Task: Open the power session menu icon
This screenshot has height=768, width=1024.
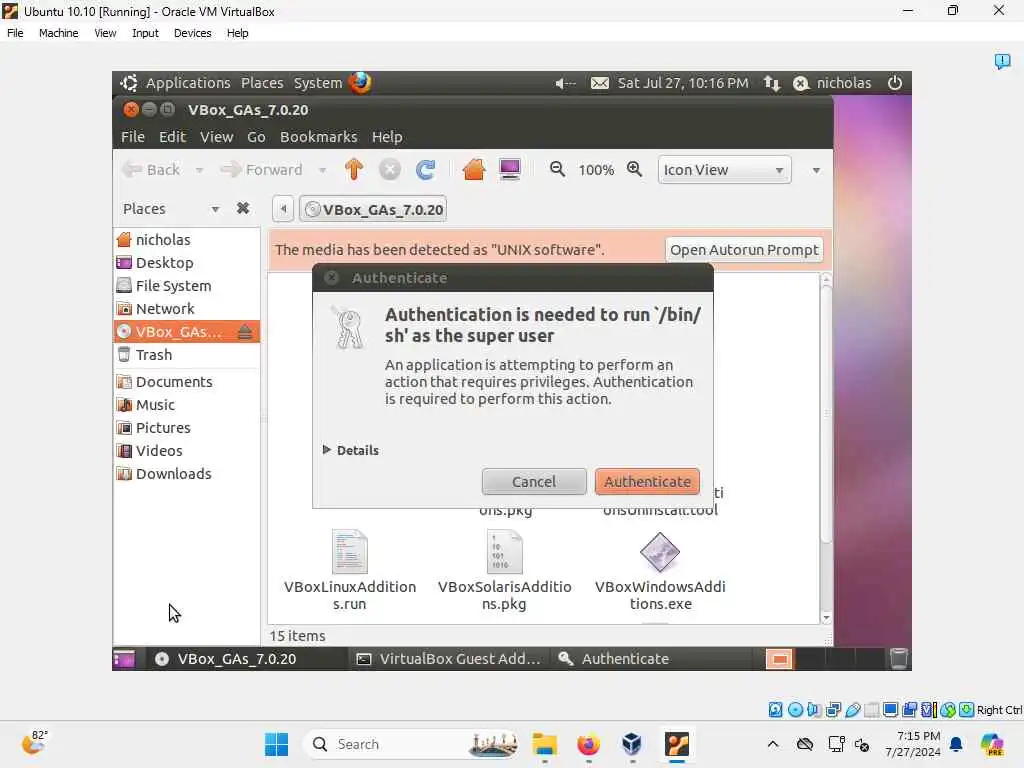Action: tap(895, 83)
